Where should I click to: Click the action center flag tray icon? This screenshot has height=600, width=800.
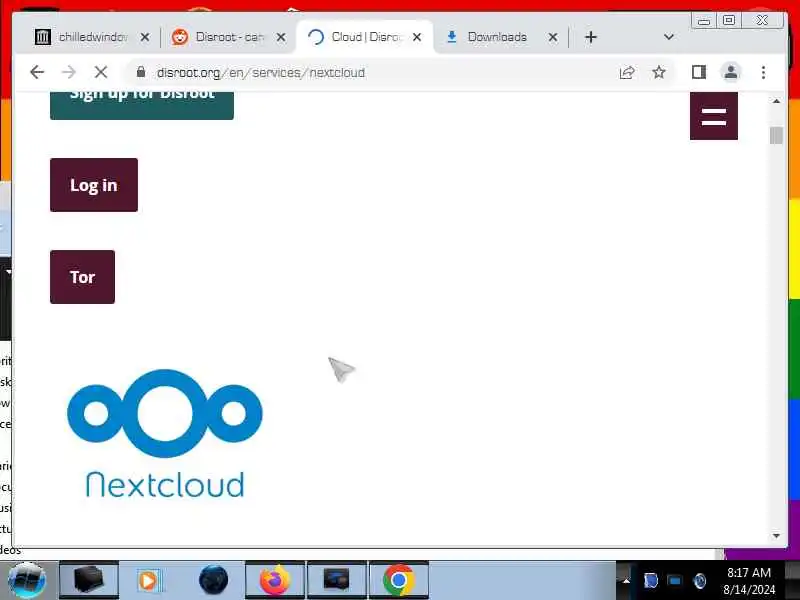click(x=651, y=581)
